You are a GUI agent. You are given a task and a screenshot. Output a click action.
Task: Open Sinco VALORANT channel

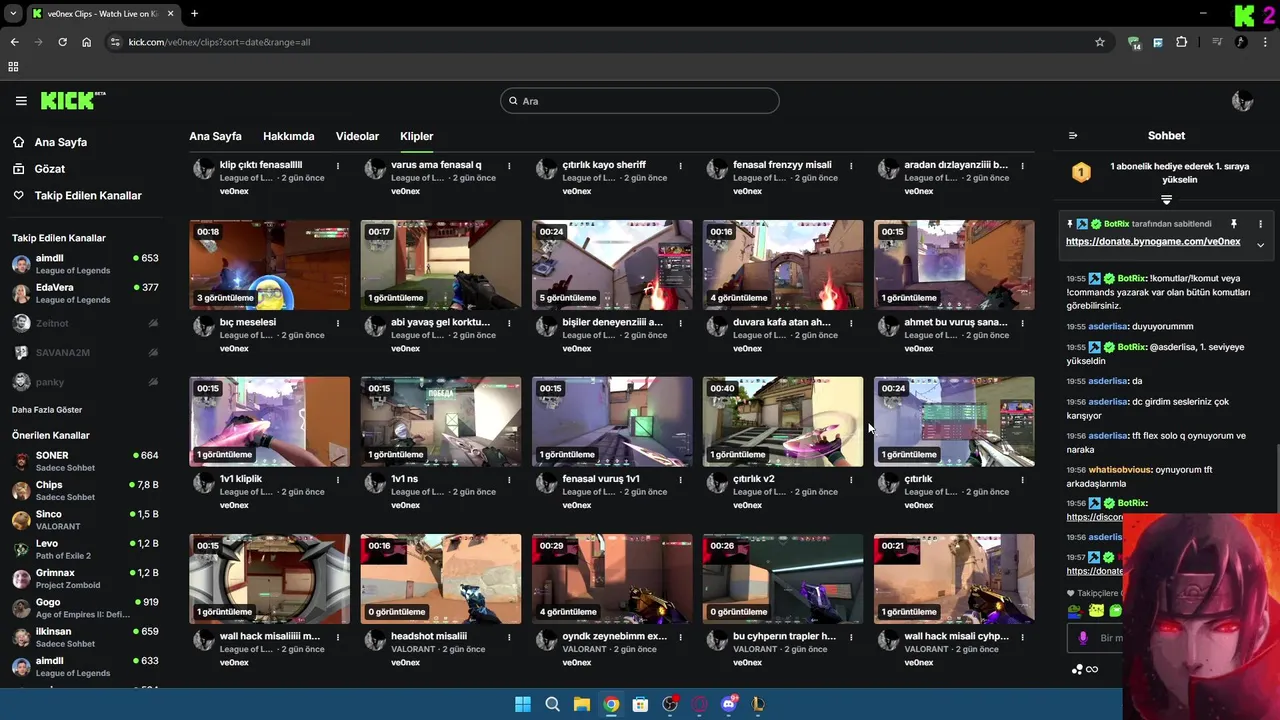point(85,520)
